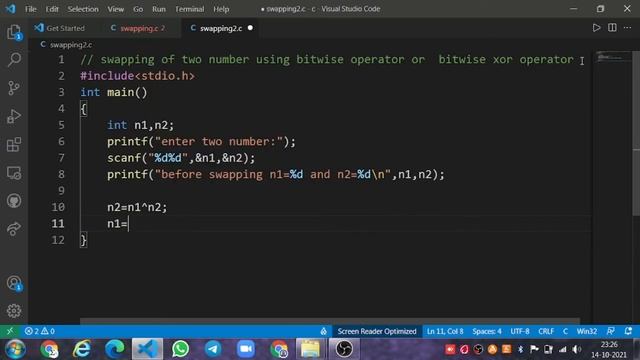Split the editor to the right
Image resolution: width=640 pixels, height=360 pixels.
(612, 28)
